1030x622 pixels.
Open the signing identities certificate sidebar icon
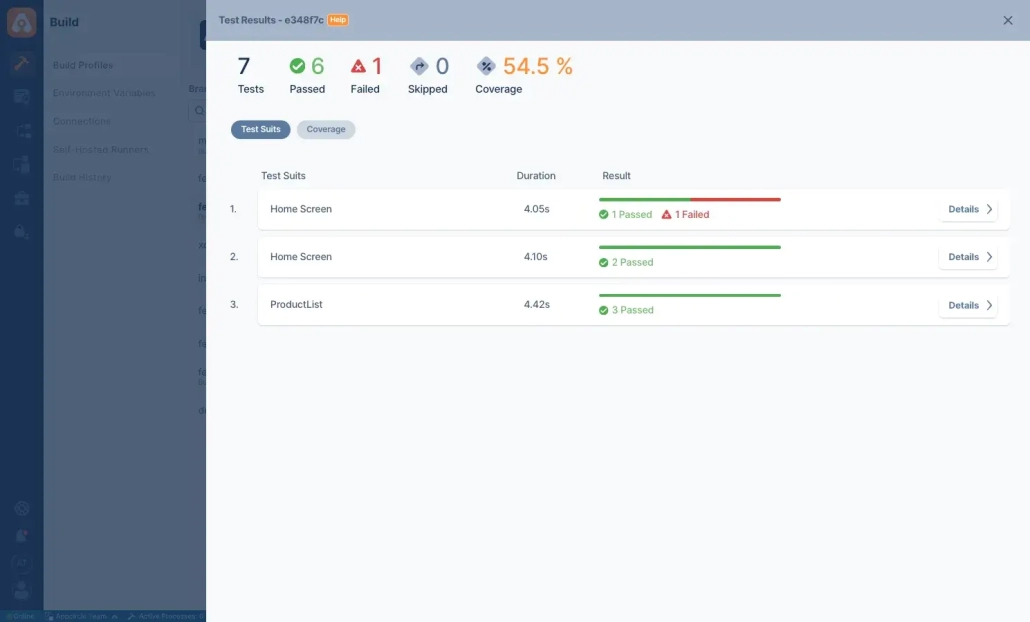point(21,97)
